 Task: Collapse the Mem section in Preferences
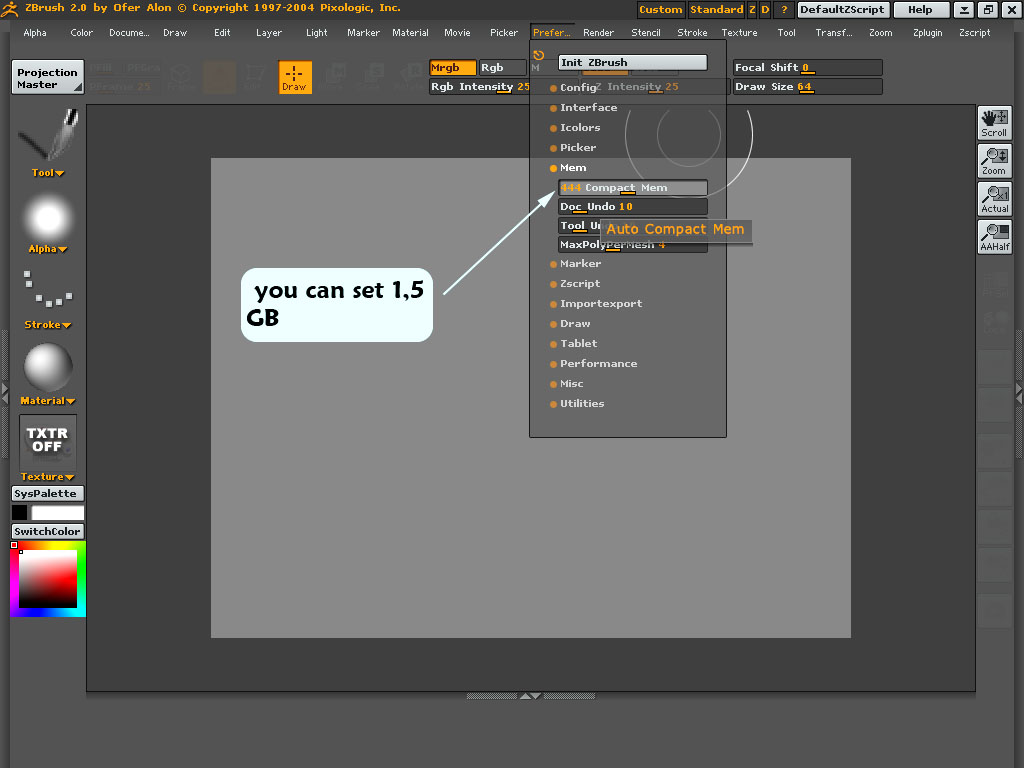[x=568, y=168]
